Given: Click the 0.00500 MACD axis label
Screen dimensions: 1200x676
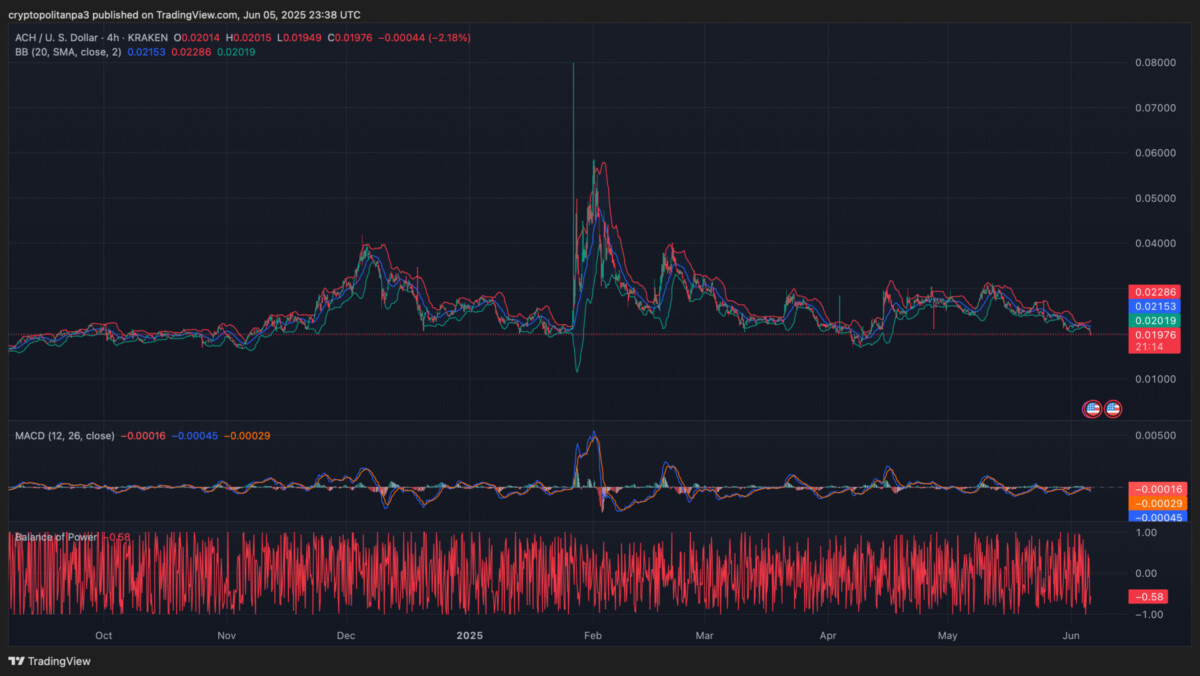Looking at the screenshot, I should point(1155,436).
